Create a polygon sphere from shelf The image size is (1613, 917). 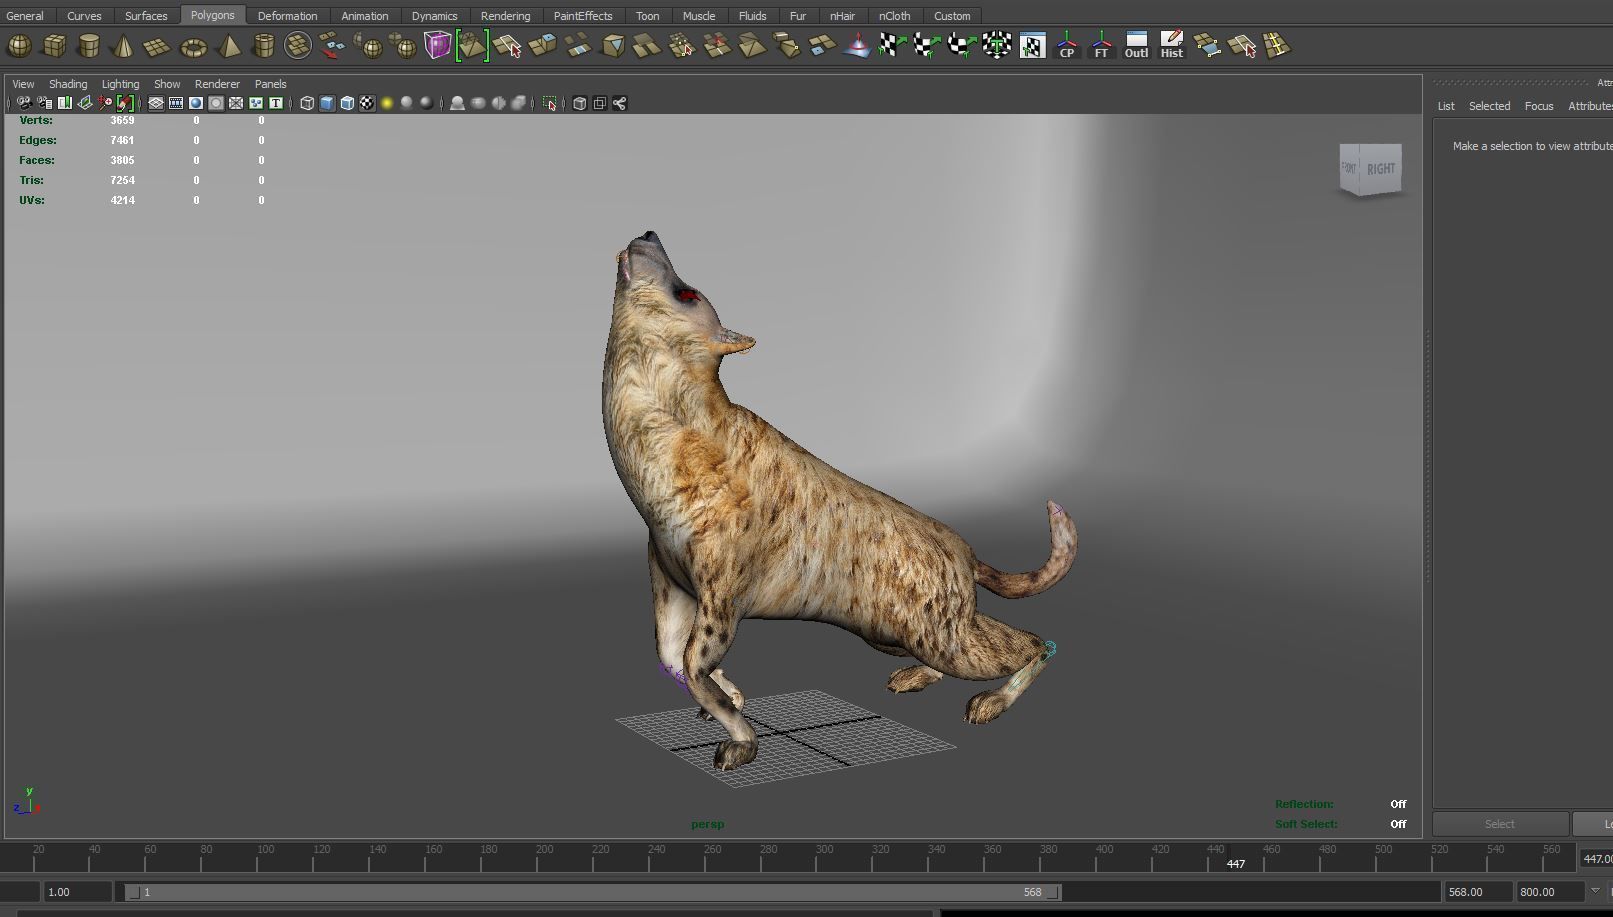point(20,46)
